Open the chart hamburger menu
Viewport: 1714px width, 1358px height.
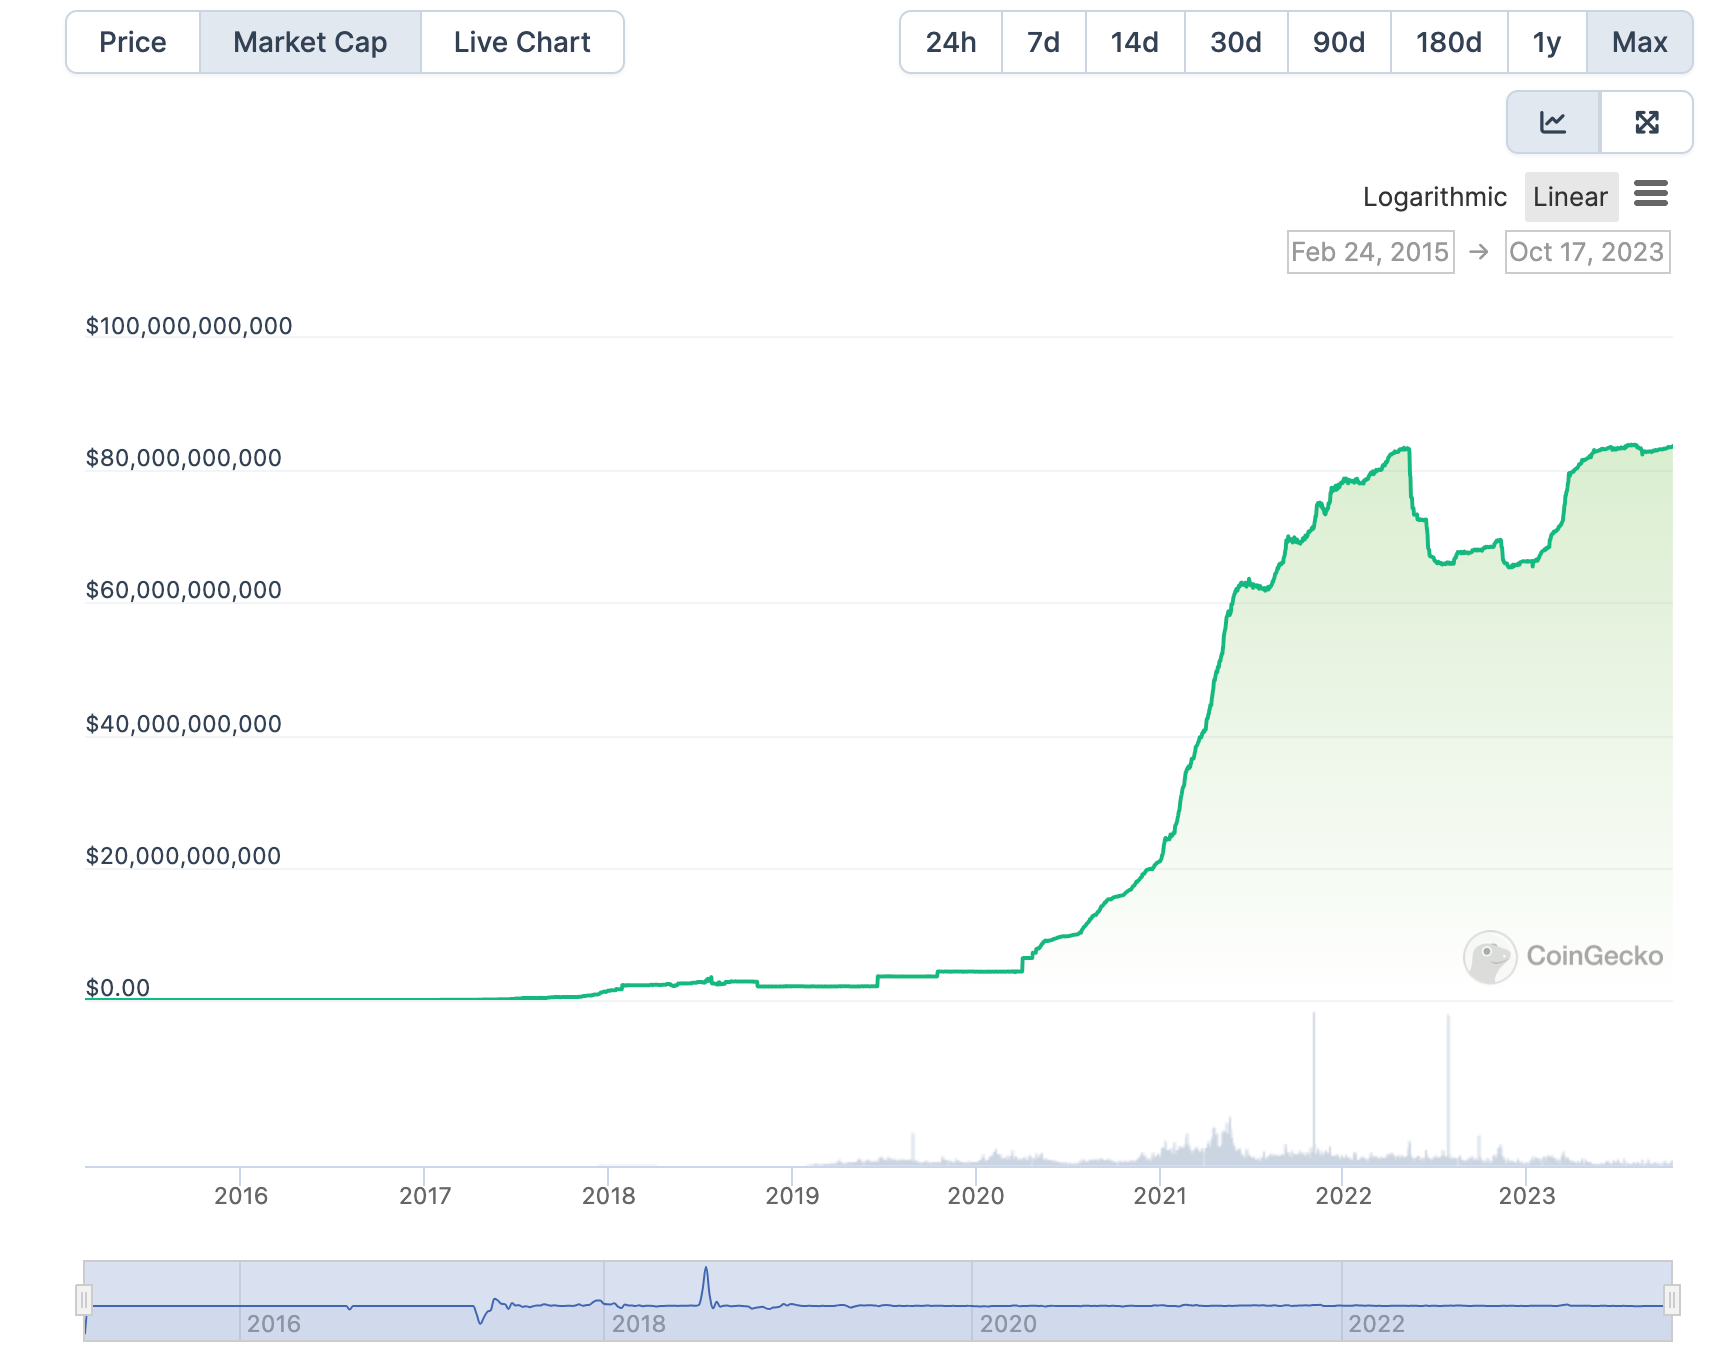pyautogui.click(x=1651, y=194)
